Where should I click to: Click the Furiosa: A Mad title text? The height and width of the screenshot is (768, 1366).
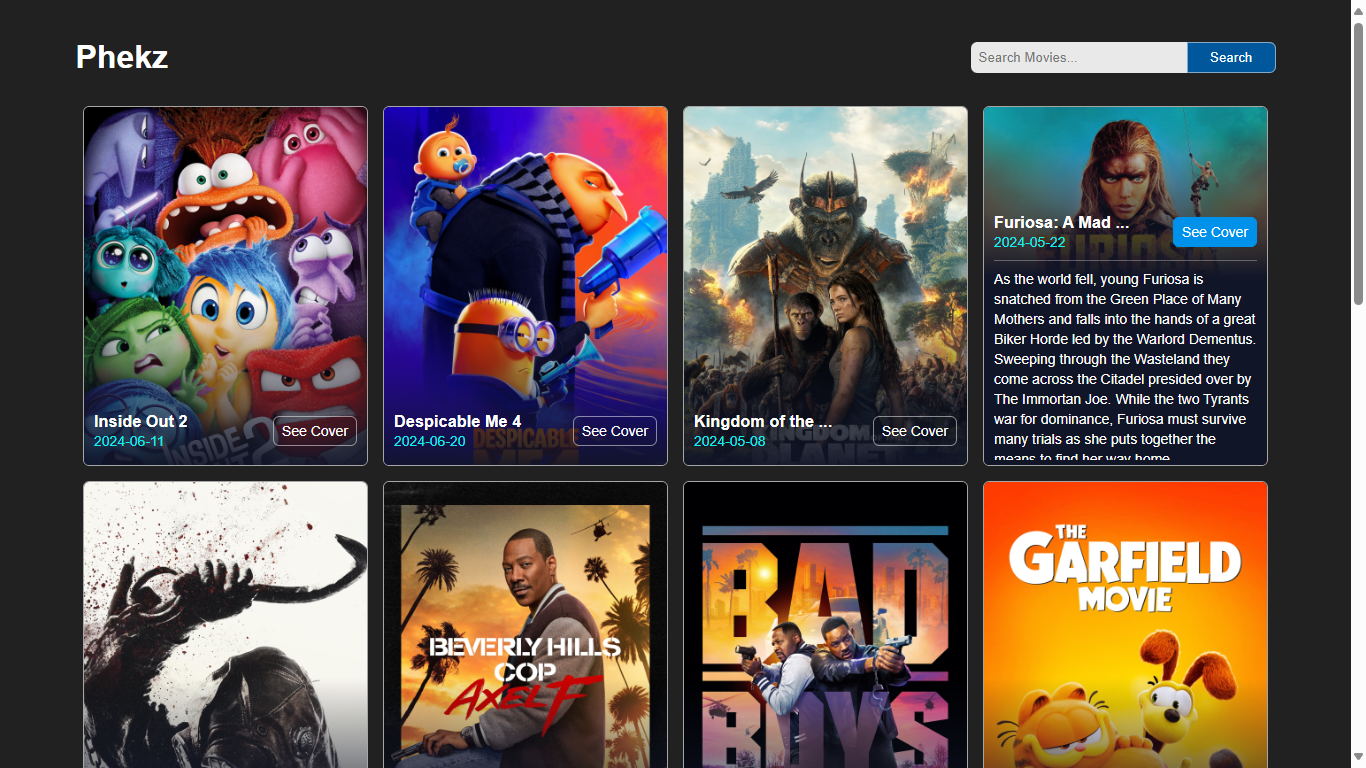click(1061, 223)
